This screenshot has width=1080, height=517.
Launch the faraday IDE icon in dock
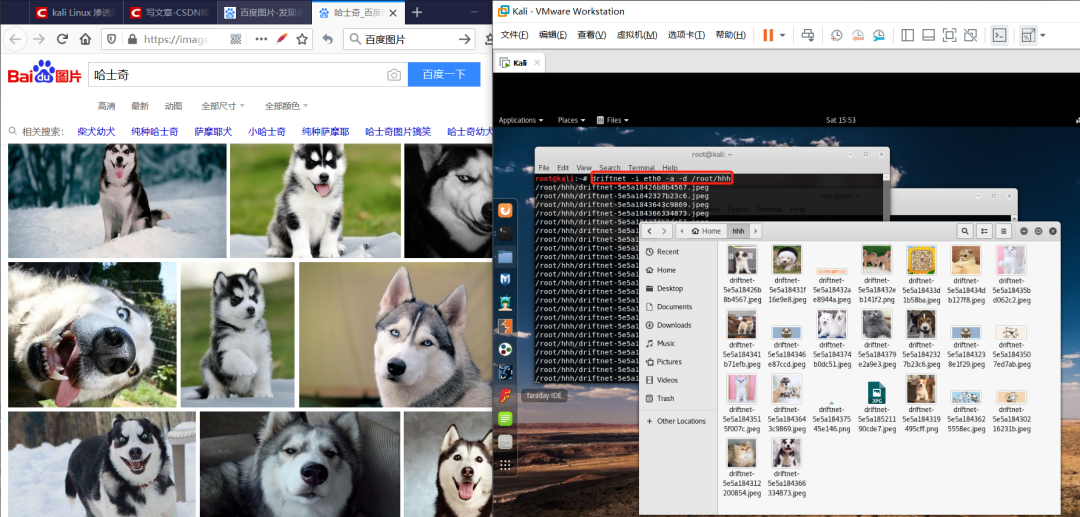click(505, 395)
